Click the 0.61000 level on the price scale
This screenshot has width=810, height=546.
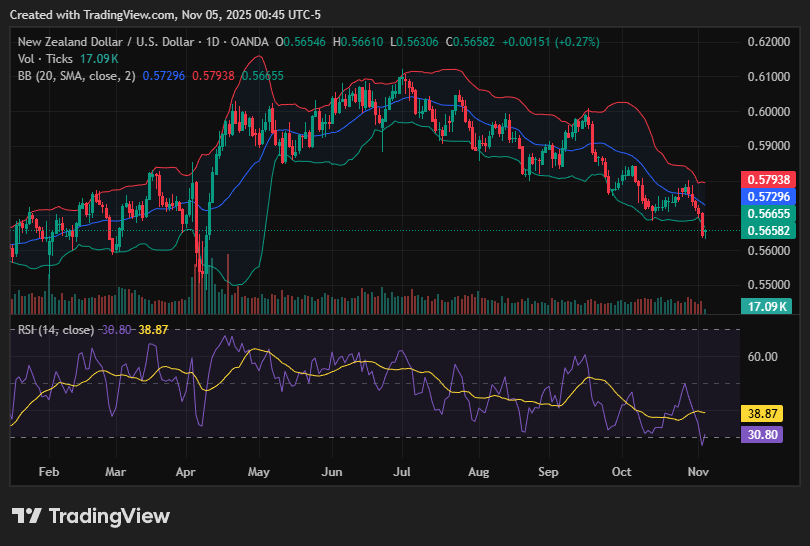pos(766,77)
